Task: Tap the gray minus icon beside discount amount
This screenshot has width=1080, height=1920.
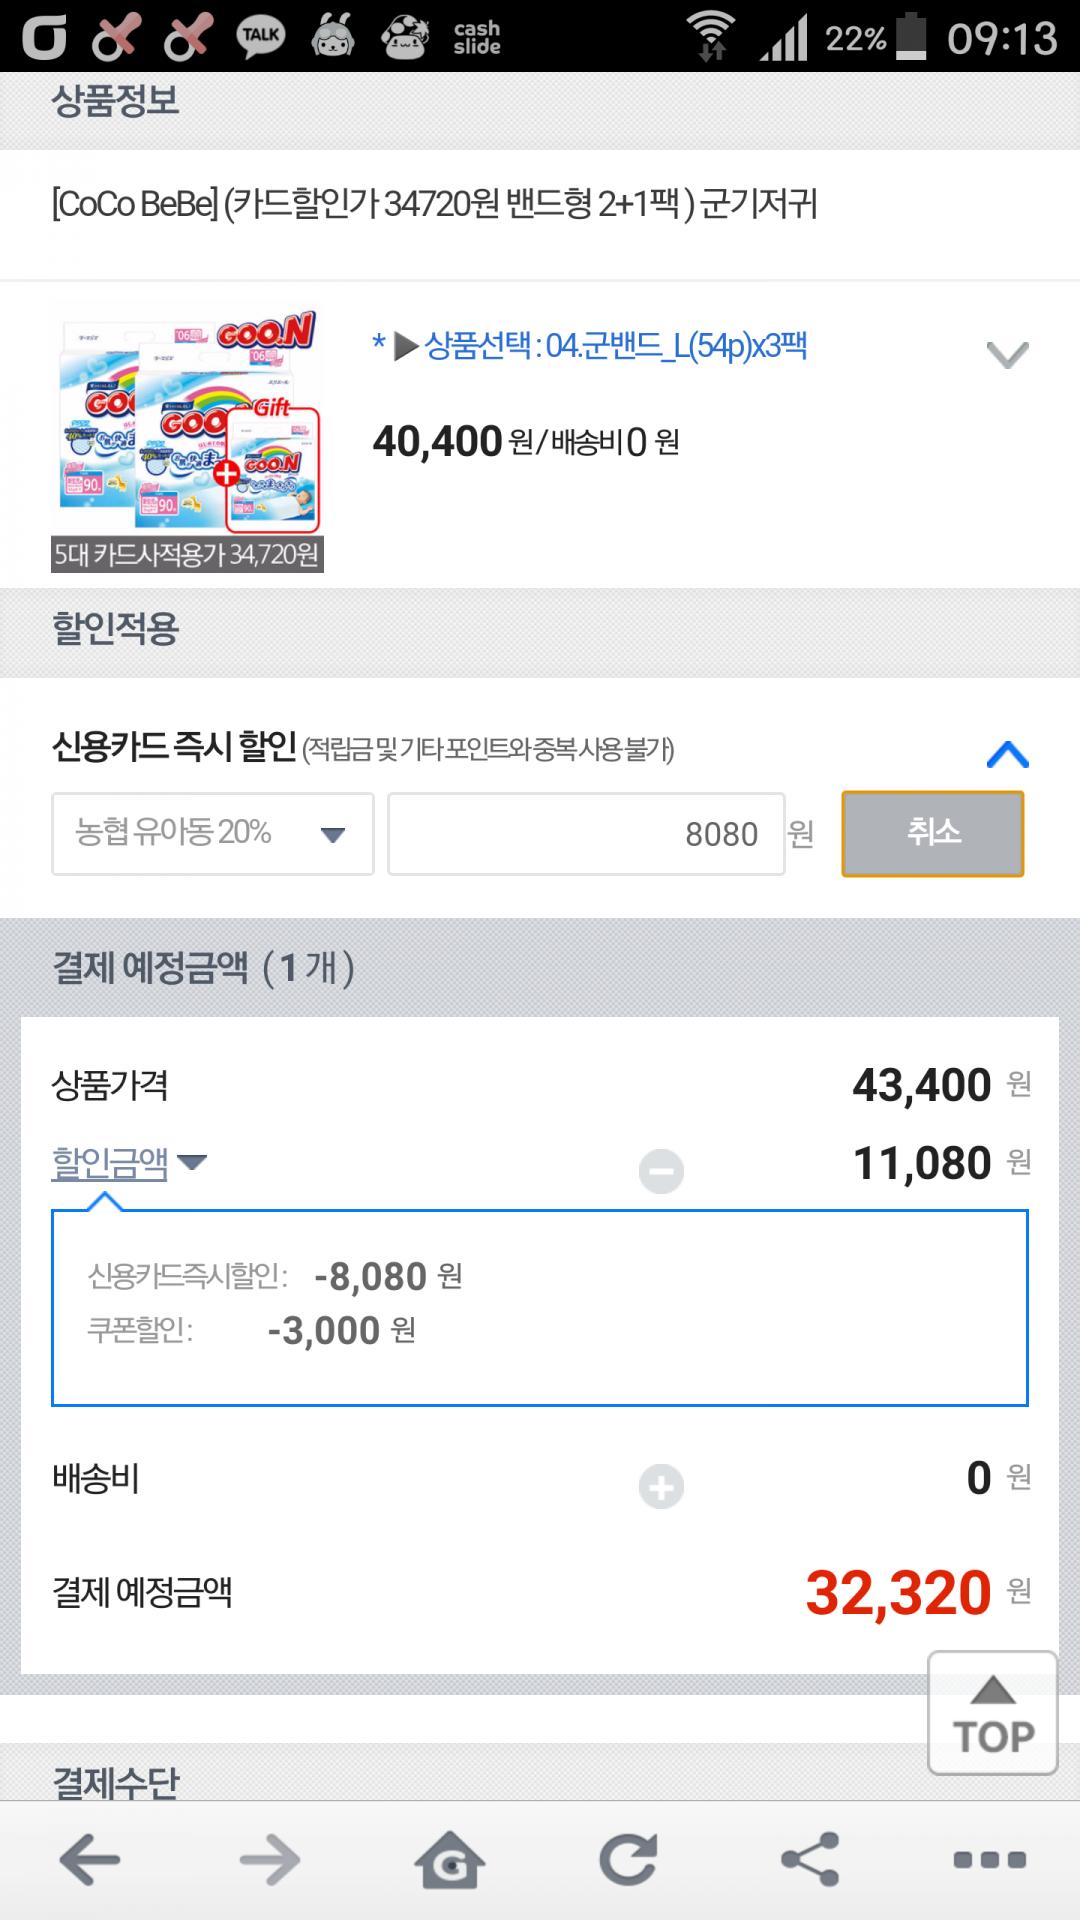Action: (x=661, y=1171)
